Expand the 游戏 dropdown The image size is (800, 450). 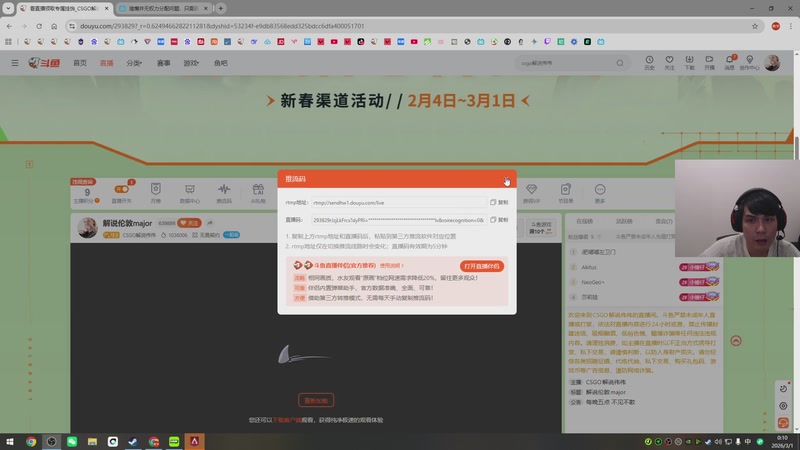click(x=191, y=63)
